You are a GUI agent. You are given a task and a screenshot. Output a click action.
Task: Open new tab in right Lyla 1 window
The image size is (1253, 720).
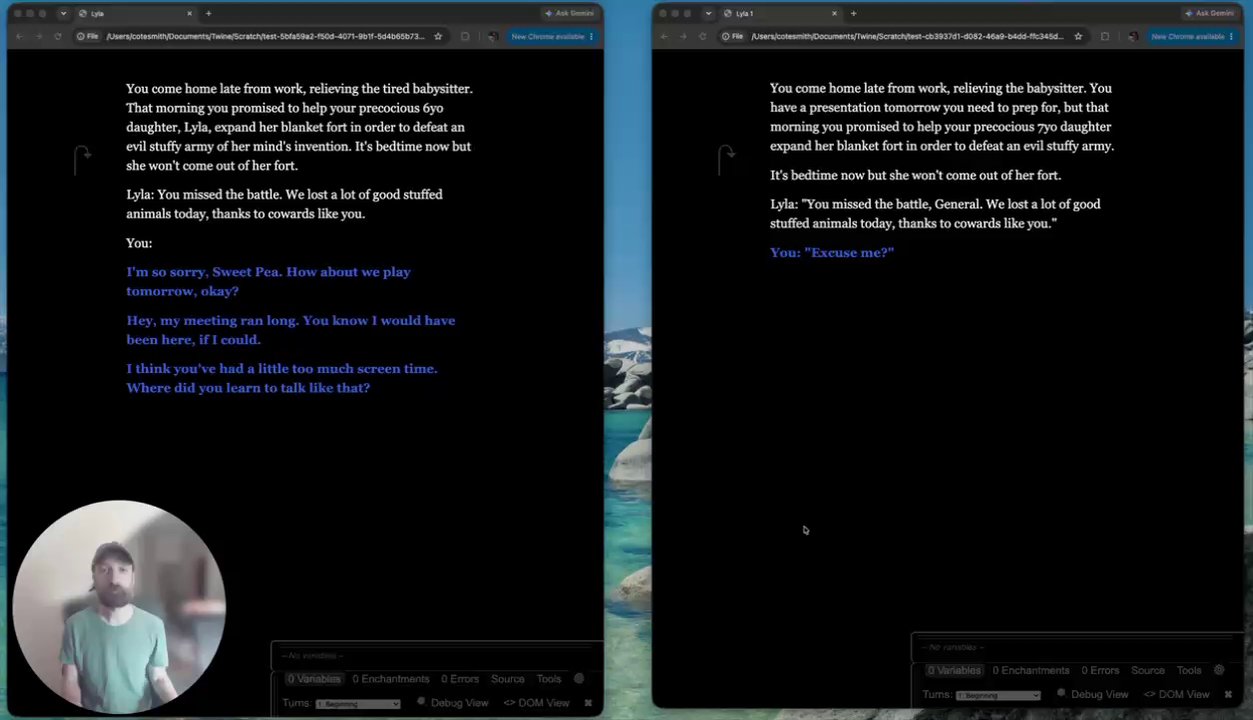(x=853, y=13)
